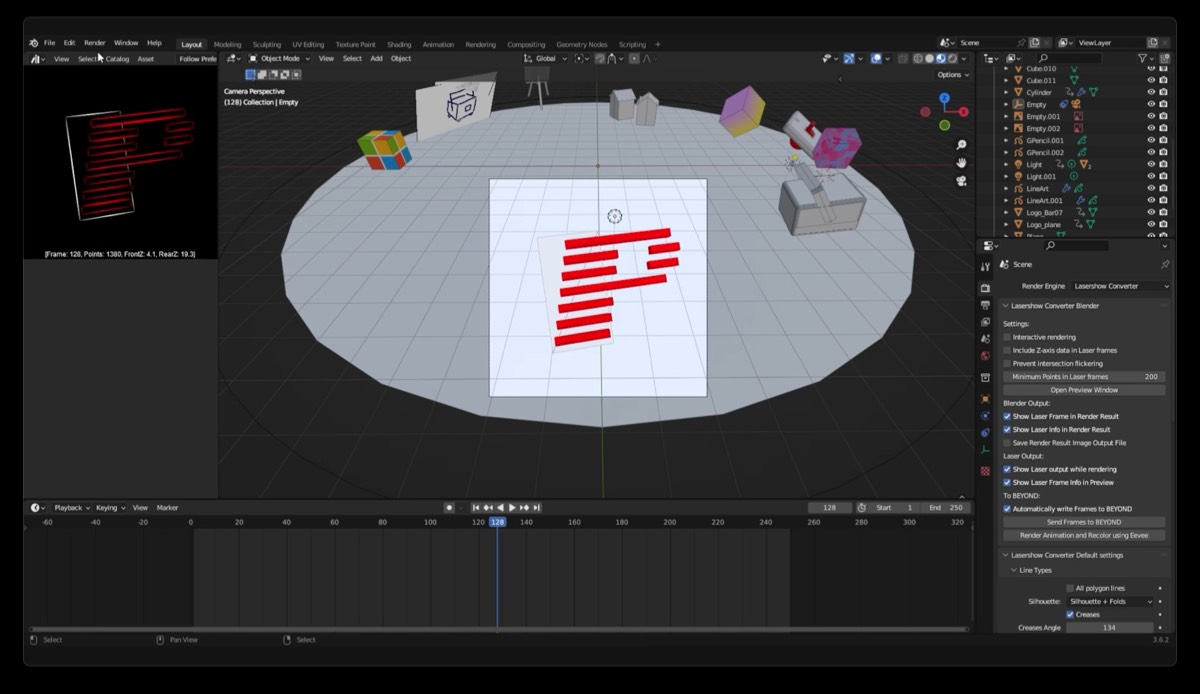Toggle camera view icon in viewport

click(x=961, y=181)
